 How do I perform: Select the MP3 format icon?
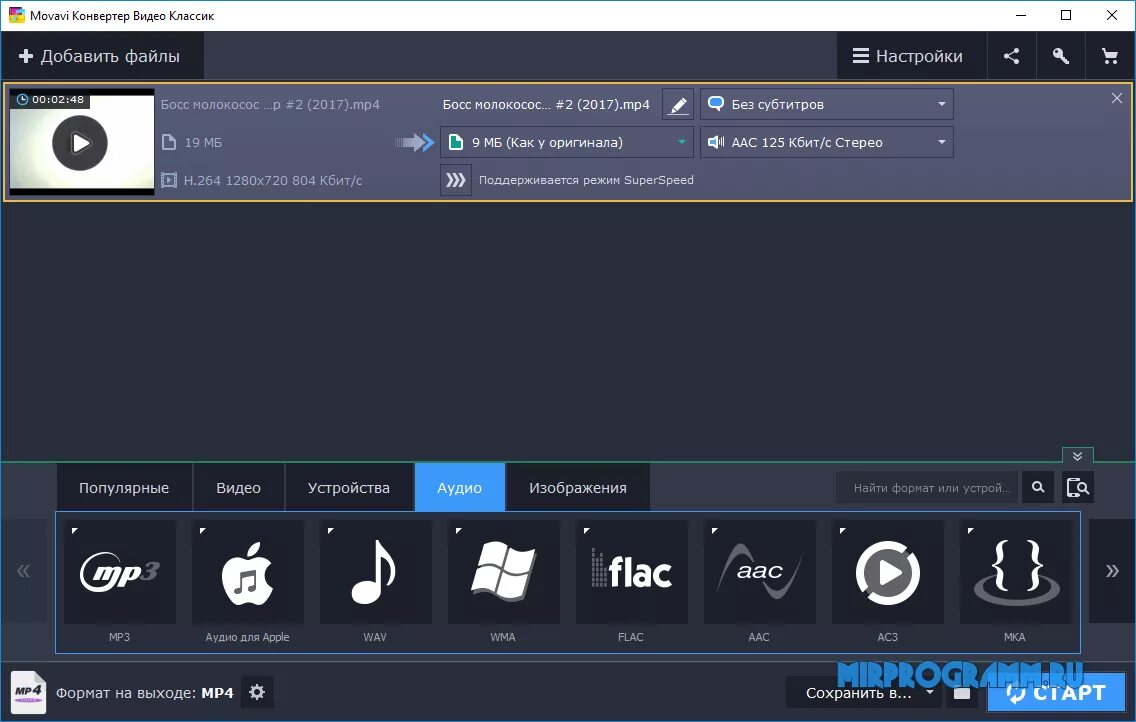pos(120,571)
